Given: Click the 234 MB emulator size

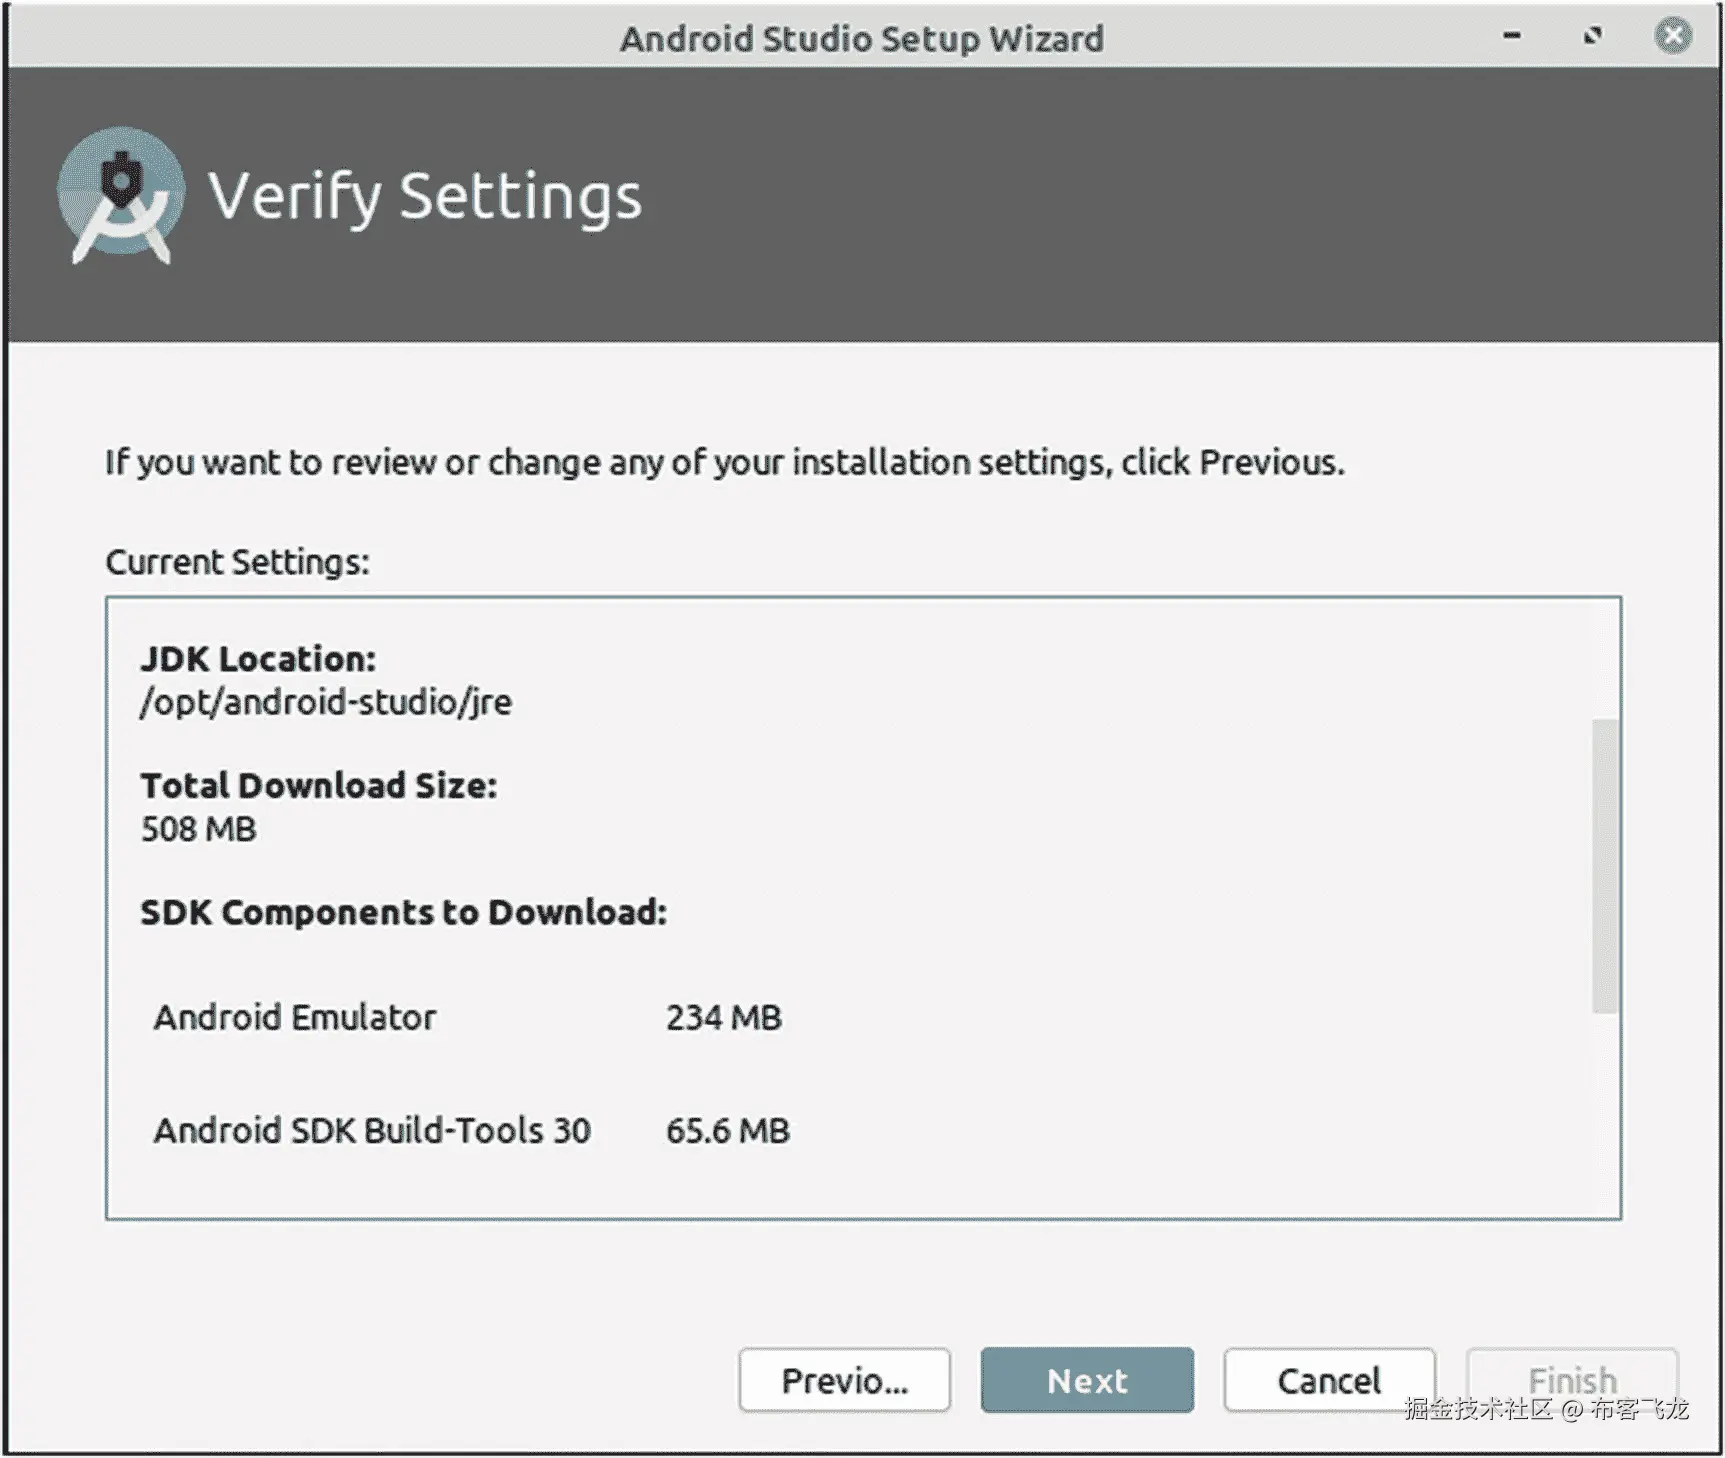Looking at the screenshot, I should pyautogui.click(x=724, y=1017).
